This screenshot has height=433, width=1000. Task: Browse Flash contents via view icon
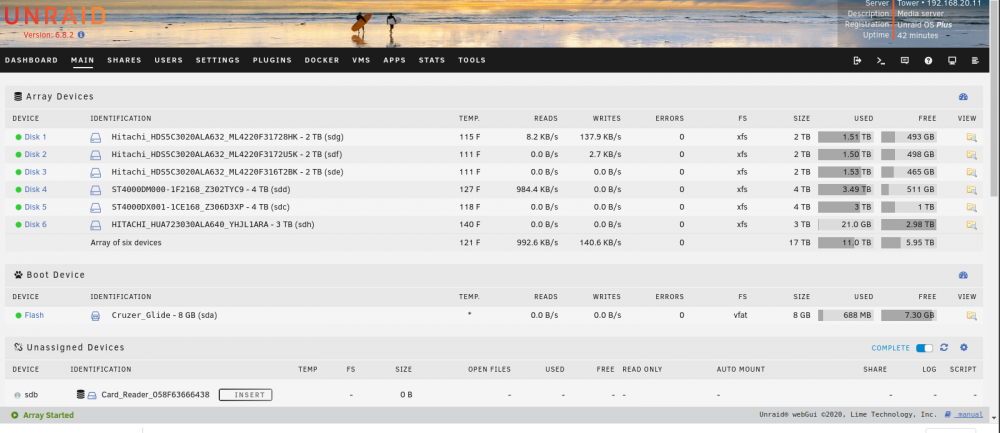[971, 315]
